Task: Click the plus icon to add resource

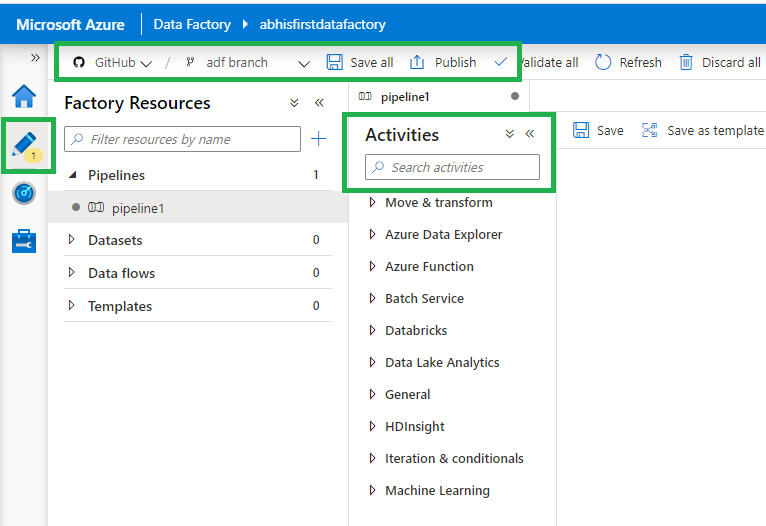Action: coord(318,139)
